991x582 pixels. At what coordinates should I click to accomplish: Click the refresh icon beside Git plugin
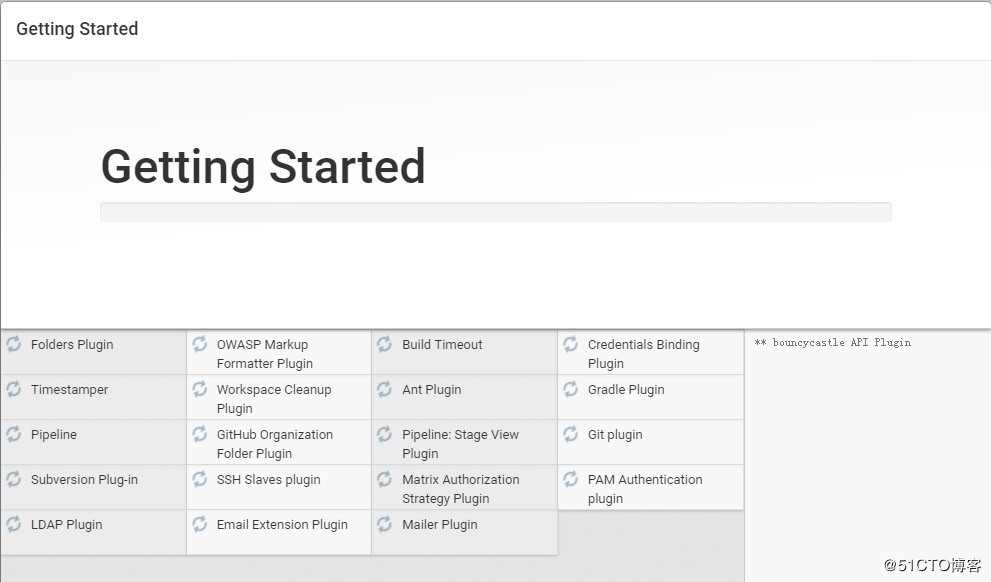point(571,433)
